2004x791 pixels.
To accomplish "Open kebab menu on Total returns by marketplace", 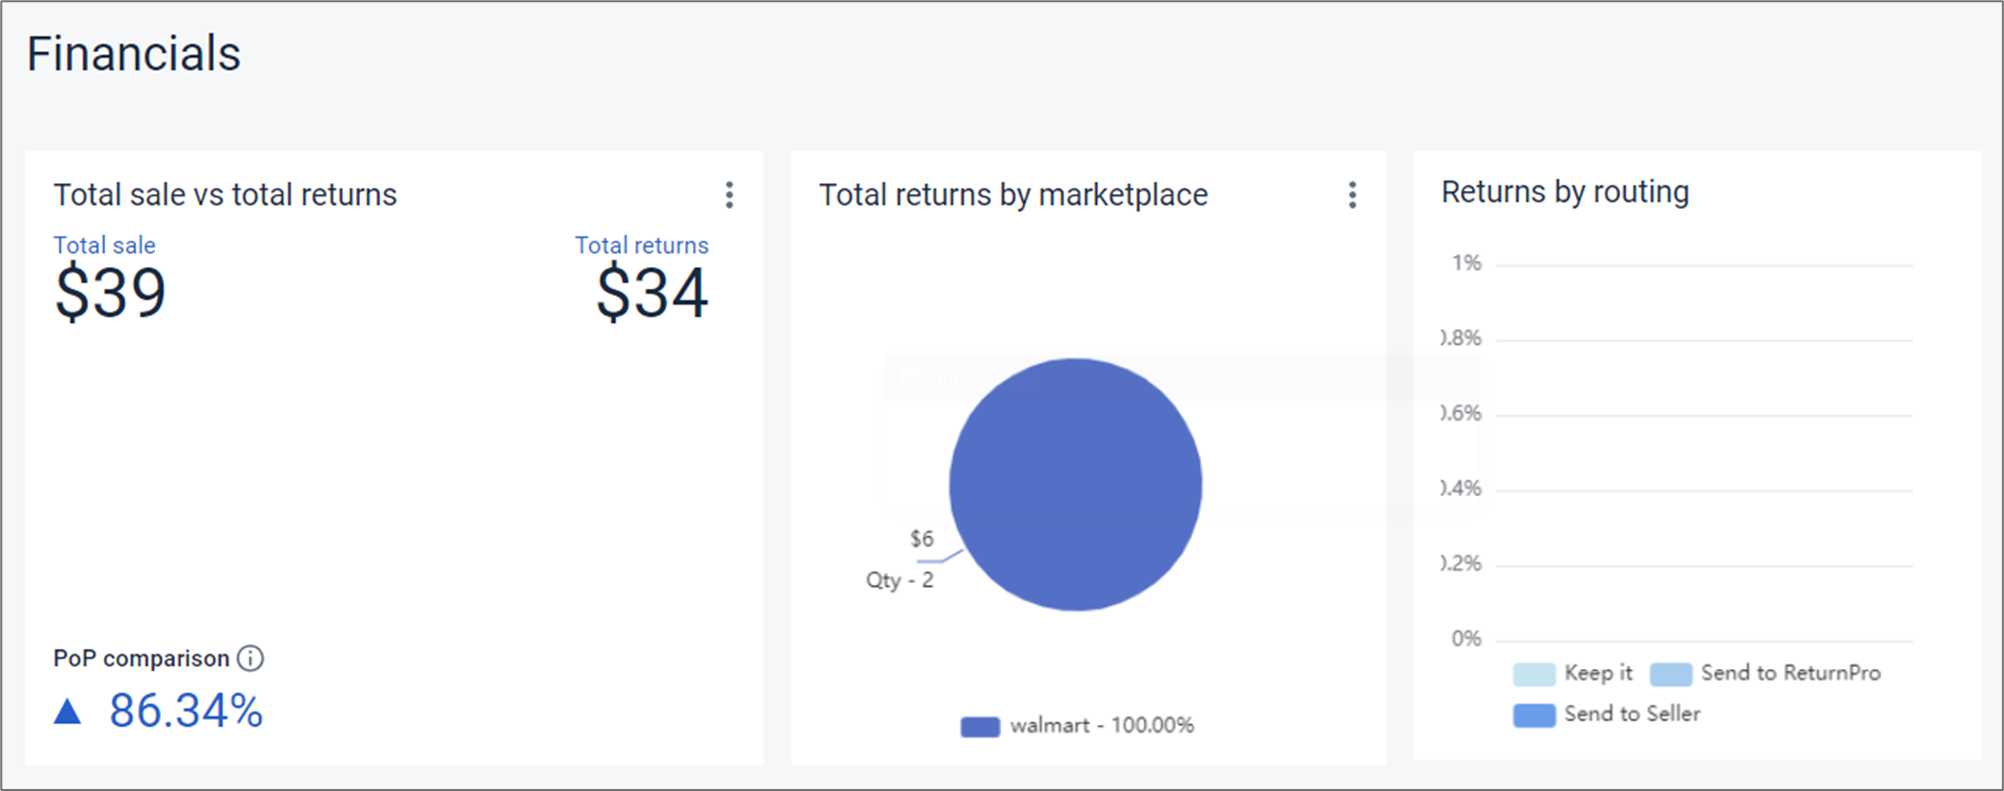I will (x=1352, y=195).
